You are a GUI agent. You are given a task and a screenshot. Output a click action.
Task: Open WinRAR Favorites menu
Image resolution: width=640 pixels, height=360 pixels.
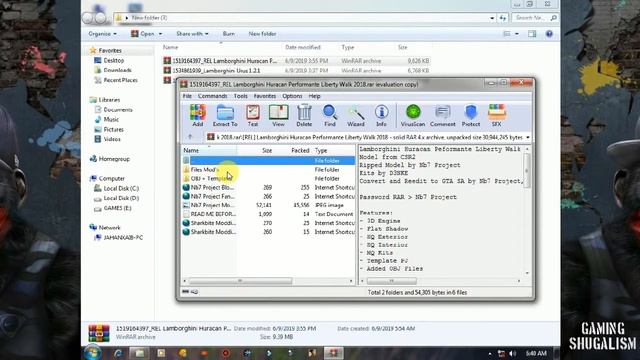[x=264, y=96]
